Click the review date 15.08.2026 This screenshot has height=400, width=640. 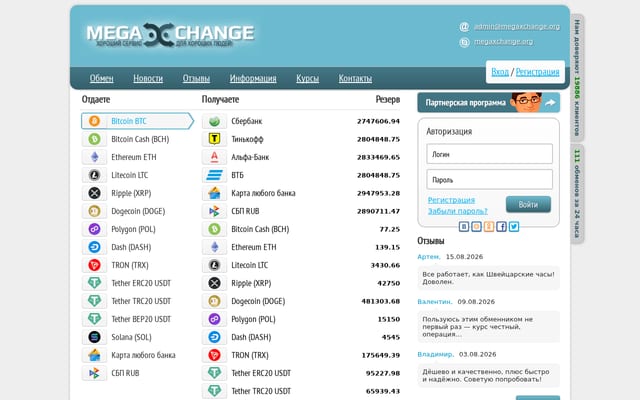pos(464,257)
